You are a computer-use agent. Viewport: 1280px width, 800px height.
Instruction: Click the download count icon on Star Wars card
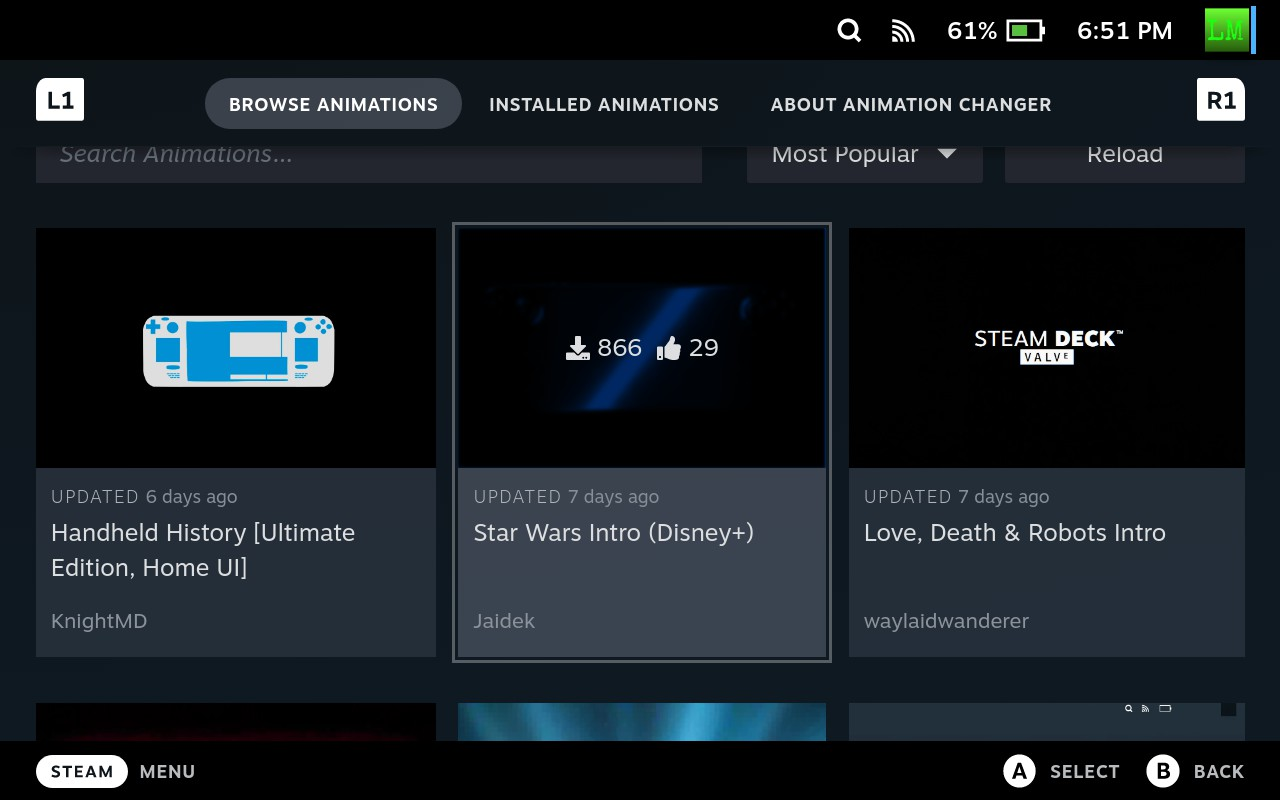(x=578, y=348)
